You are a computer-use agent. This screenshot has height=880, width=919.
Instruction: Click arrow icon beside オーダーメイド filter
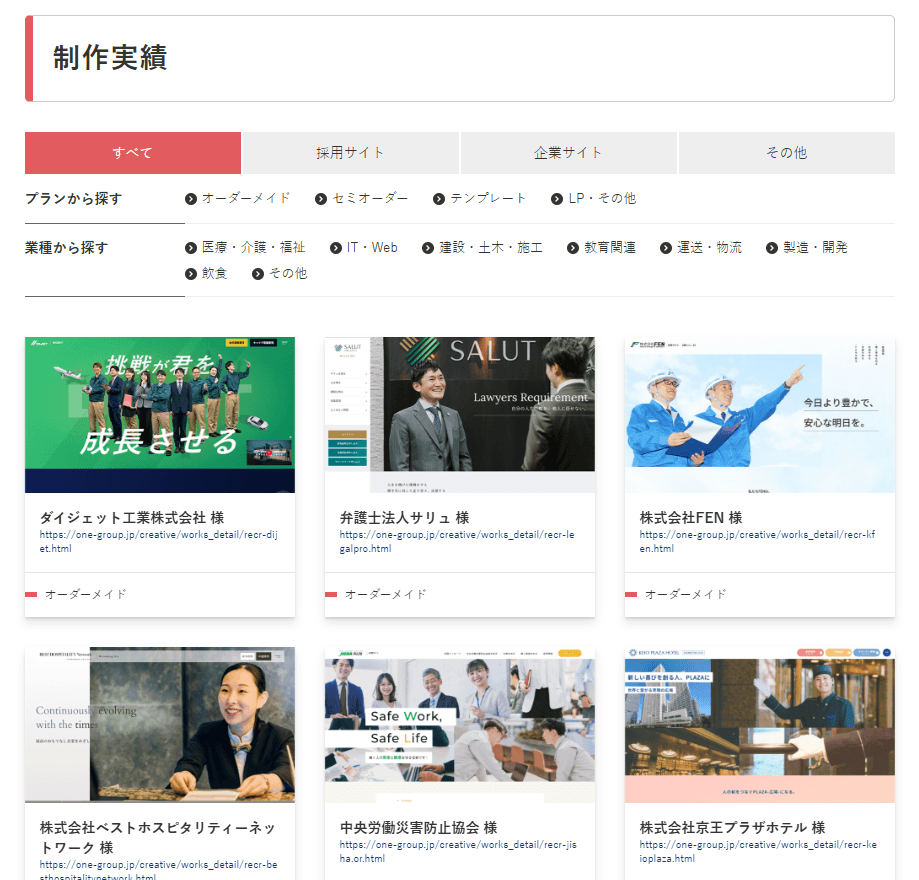pos(190,199)
